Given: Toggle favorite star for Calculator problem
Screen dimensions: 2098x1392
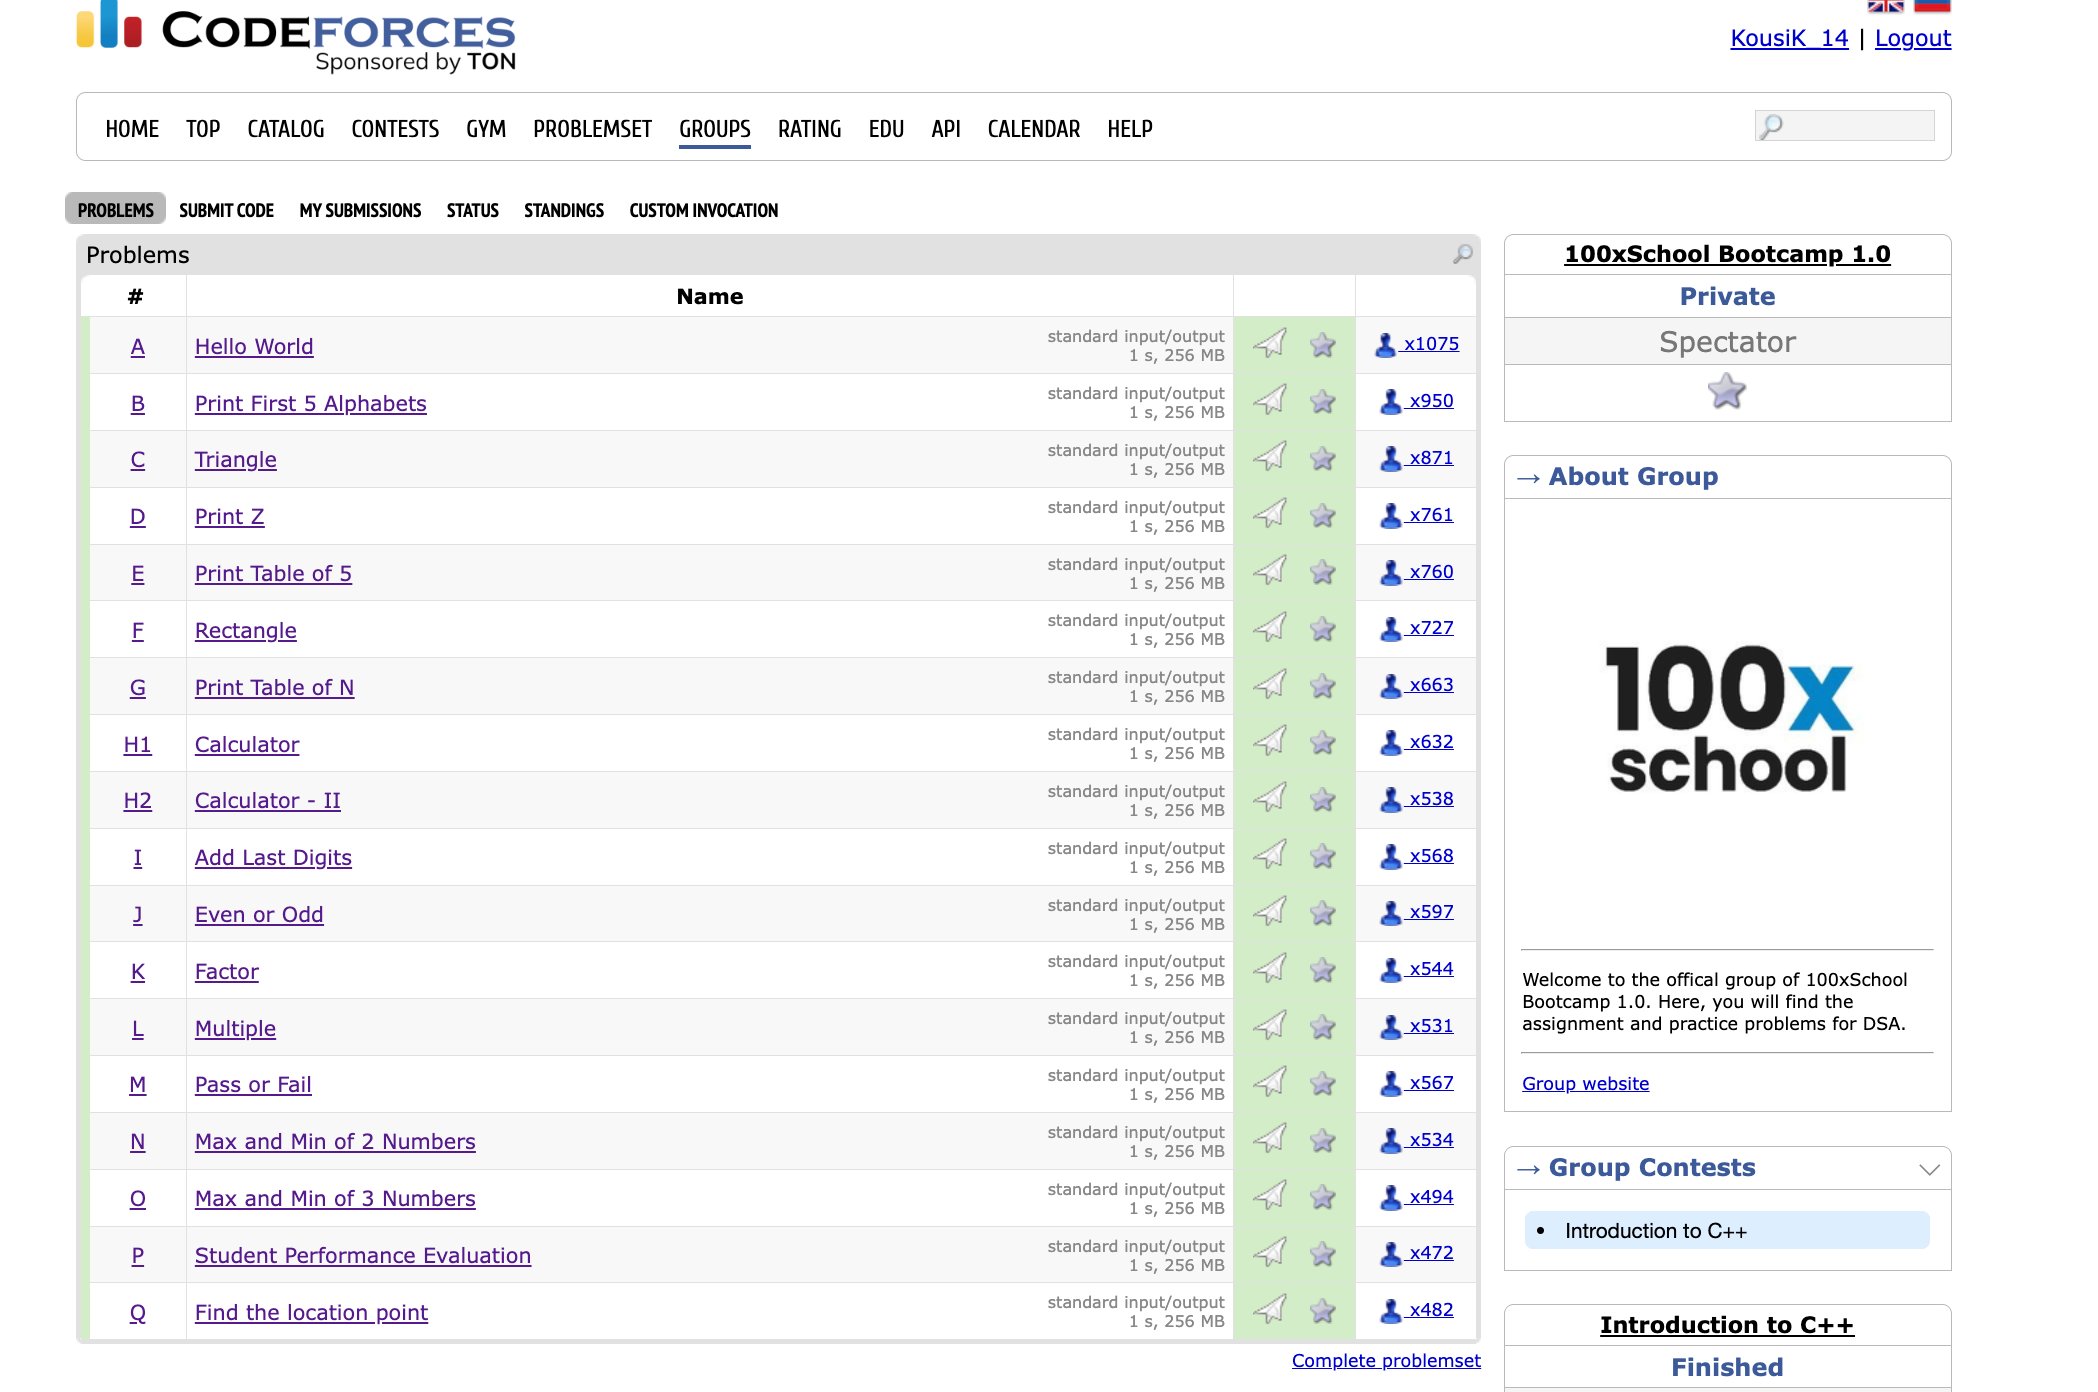Looking at the screenshot, I should coord(1323,742).
